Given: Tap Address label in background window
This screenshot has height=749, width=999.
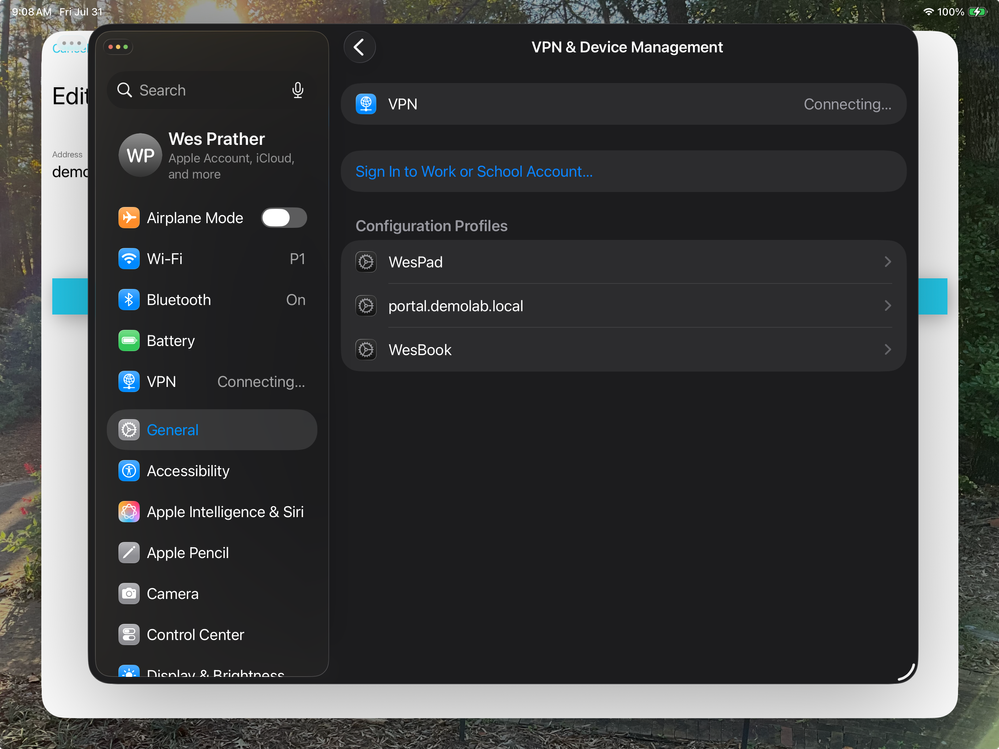Looking at the screenshot, I should point(67,154).
